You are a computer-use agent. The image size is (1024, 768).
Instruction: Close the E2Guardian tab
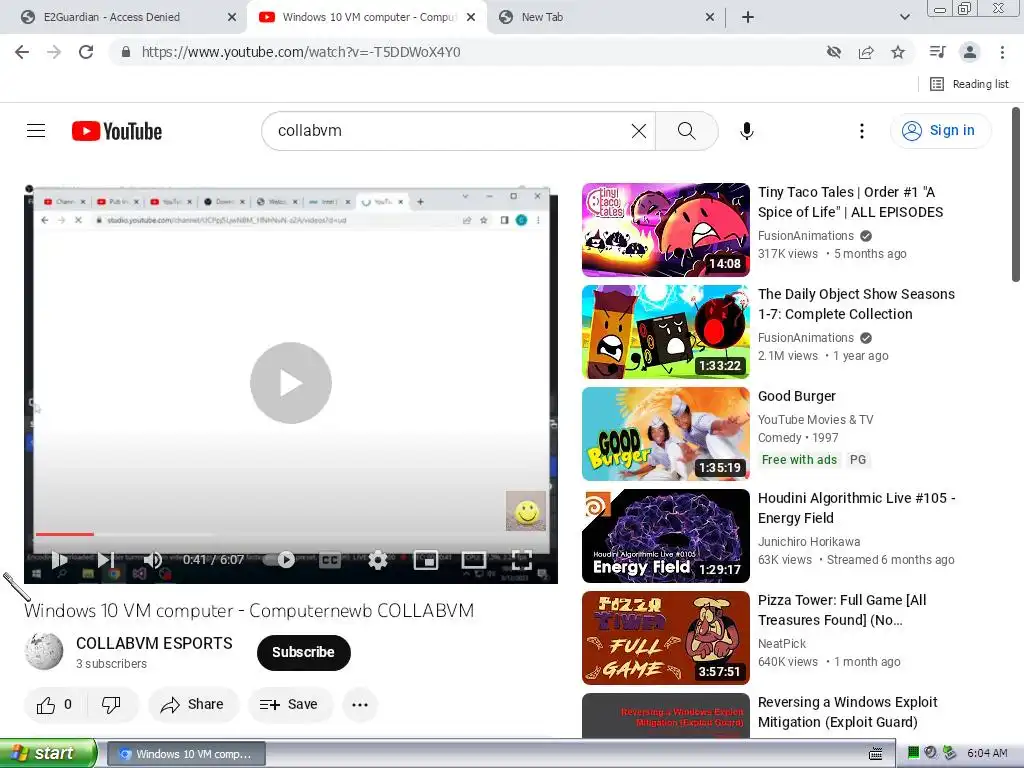(x=232, y=18)
